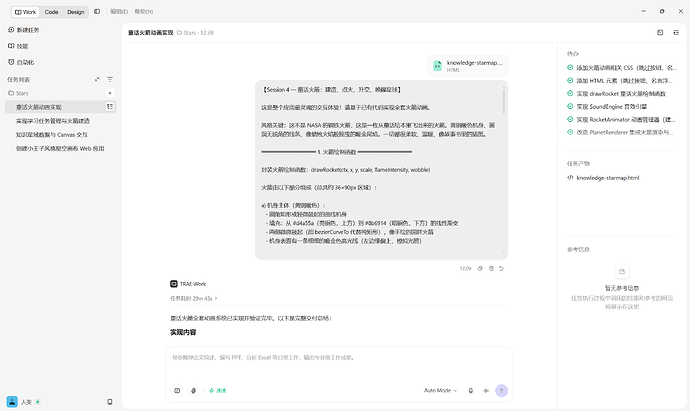The height and width of the screenshot is (411, 690).
Task: Click the microphone voice input icon
Action: 471,390
